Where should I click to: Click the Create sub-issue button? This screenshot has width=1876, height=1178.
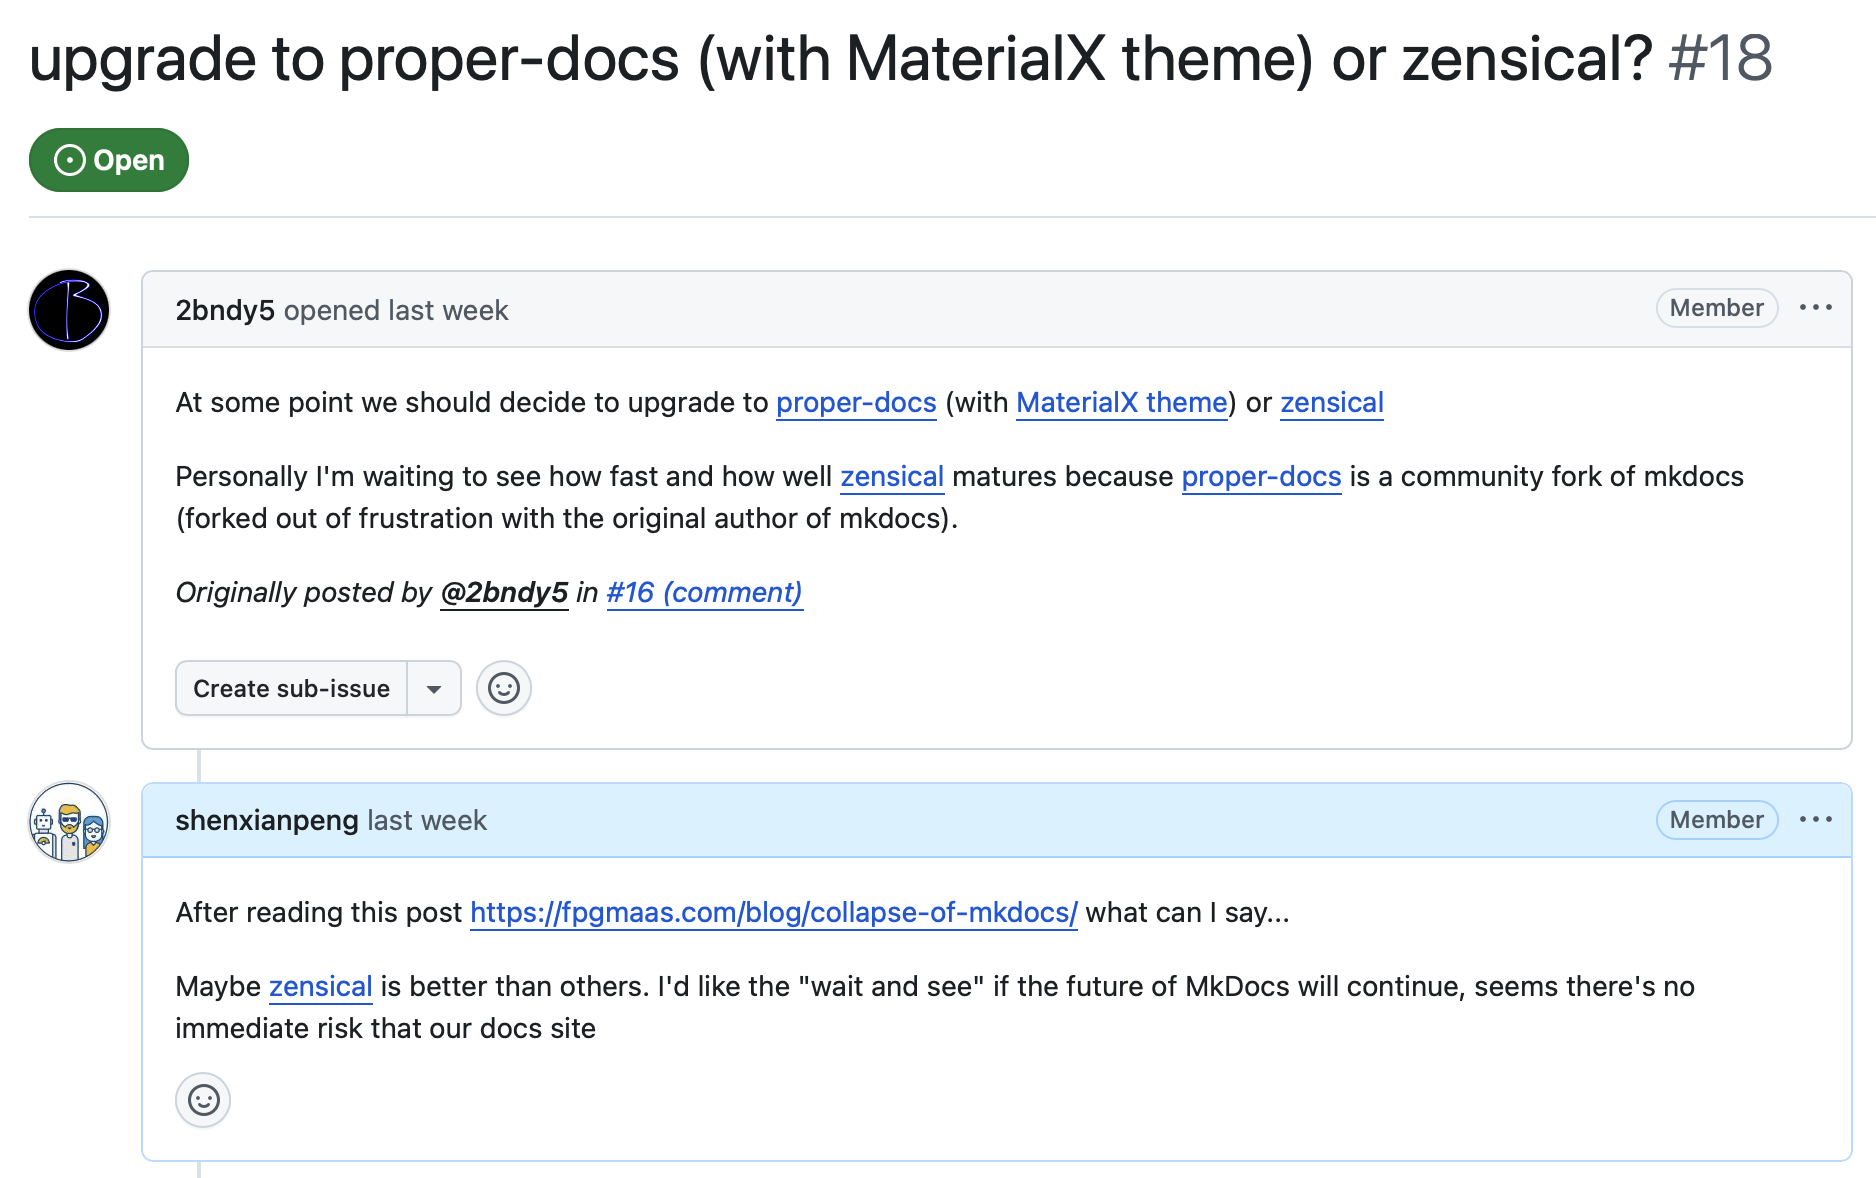(291, 688)
